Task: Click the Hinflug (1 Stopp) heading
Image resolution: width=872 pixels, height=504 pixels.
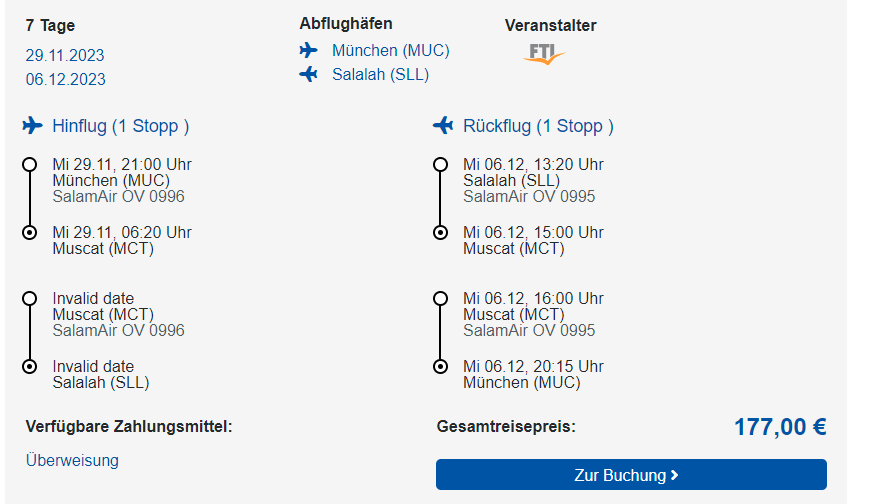Action: 120,126
